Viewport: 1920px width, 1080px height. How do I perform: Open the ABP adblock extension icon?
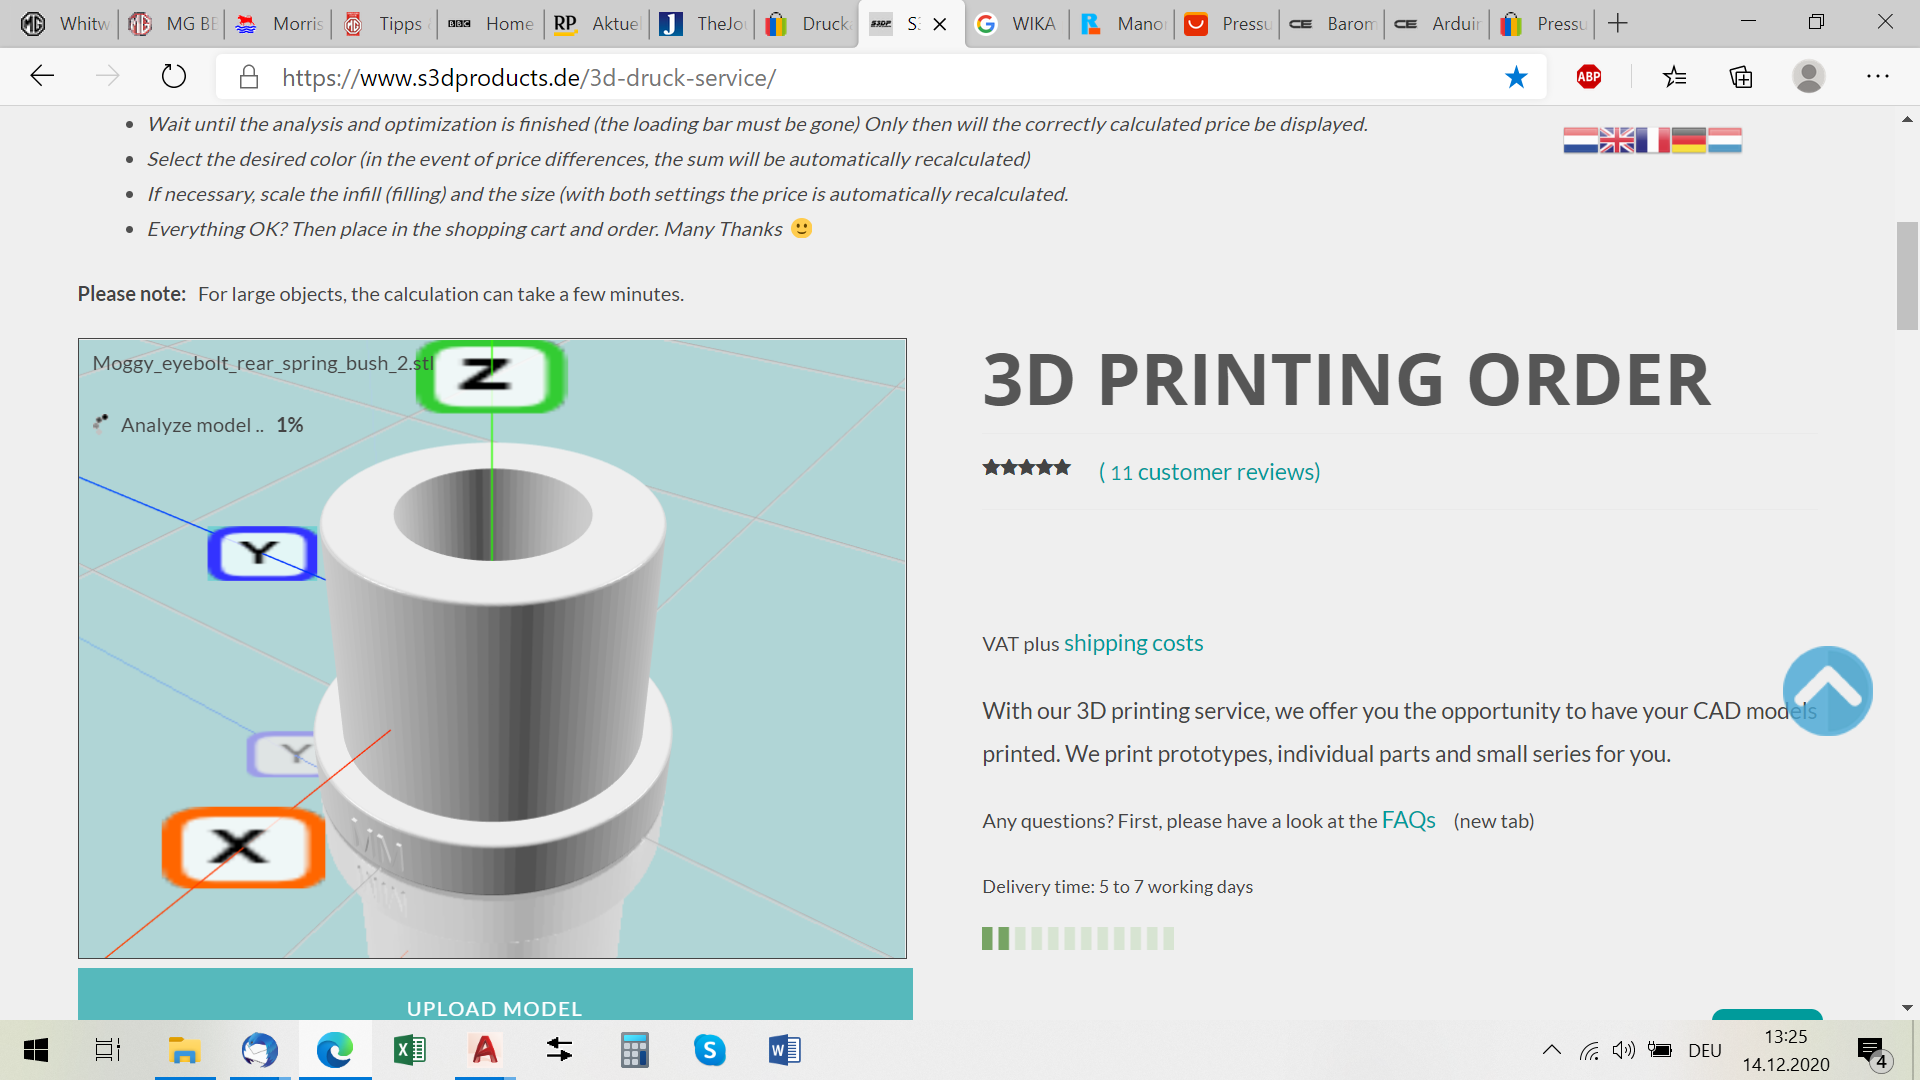(x=1589, y=76)
